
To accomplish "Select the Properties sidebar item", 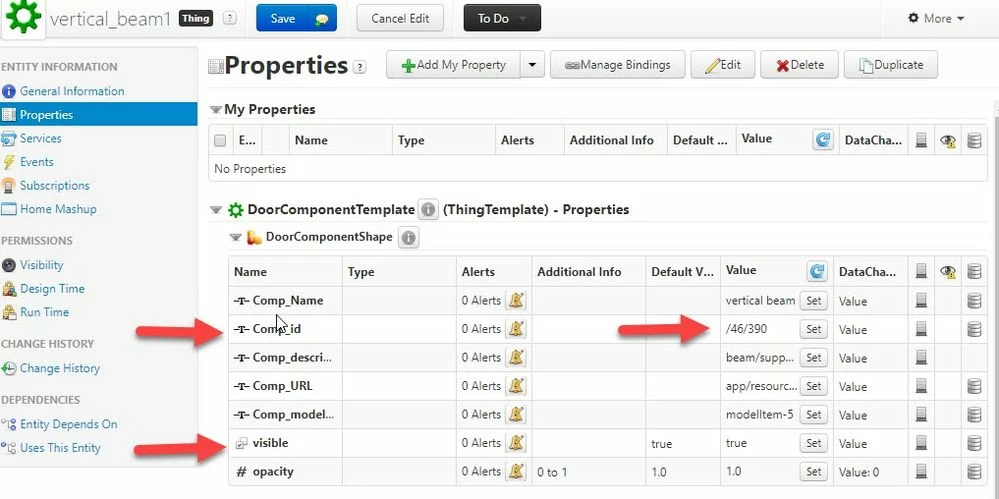I will click(x=99, y=115).
